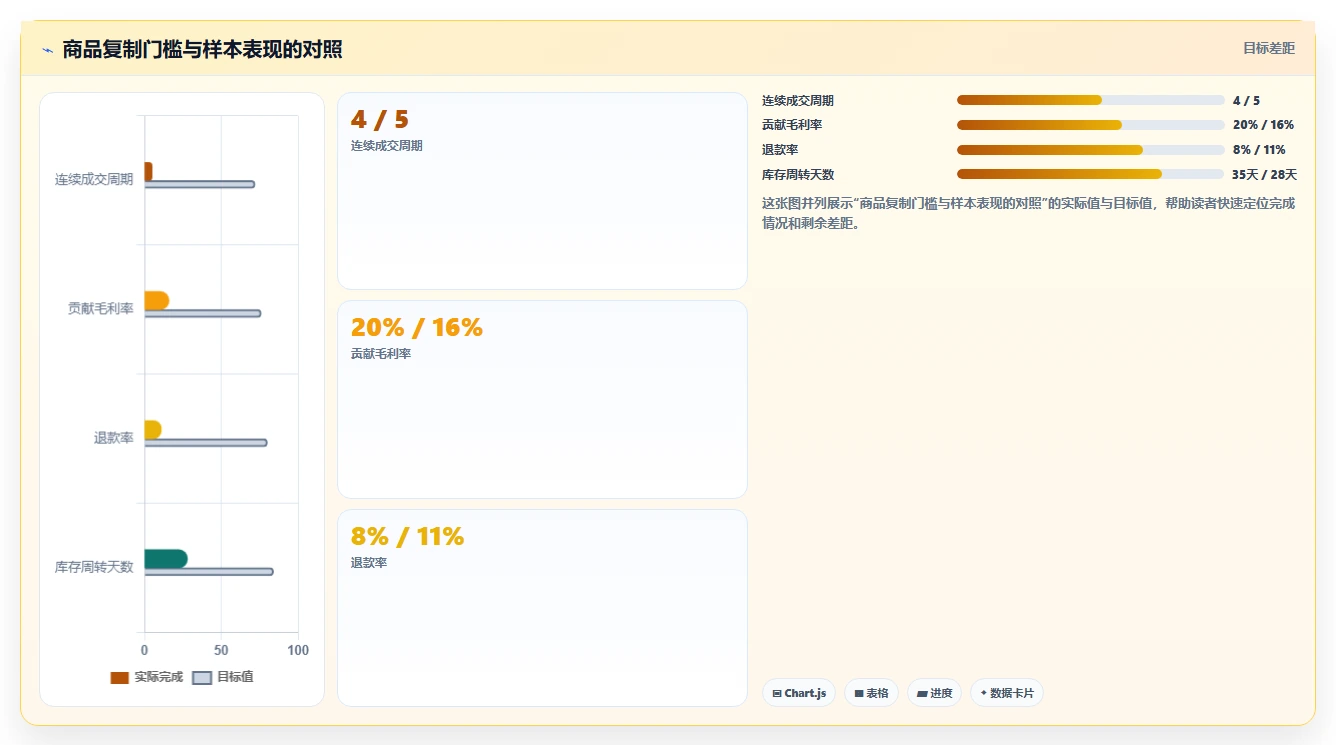Image resolution: width=1336 pixels, height=745 pixels.
Task: Select the 进度 tag chip
Action: [934, 693]
